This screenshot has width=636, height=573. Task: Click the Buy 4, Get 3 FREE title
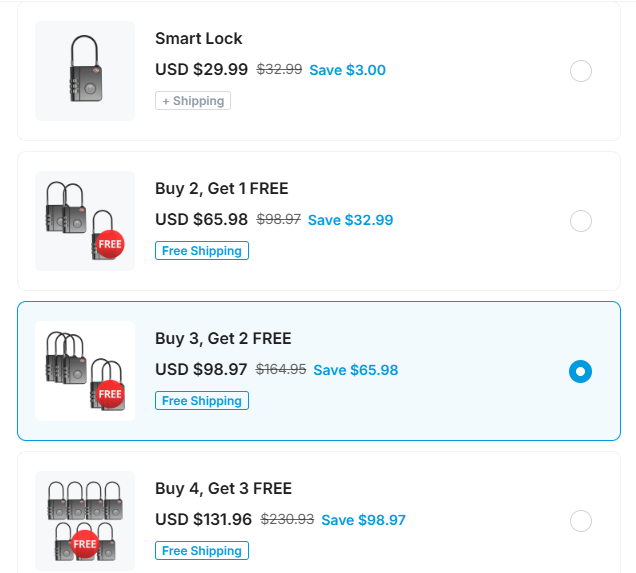223,489
